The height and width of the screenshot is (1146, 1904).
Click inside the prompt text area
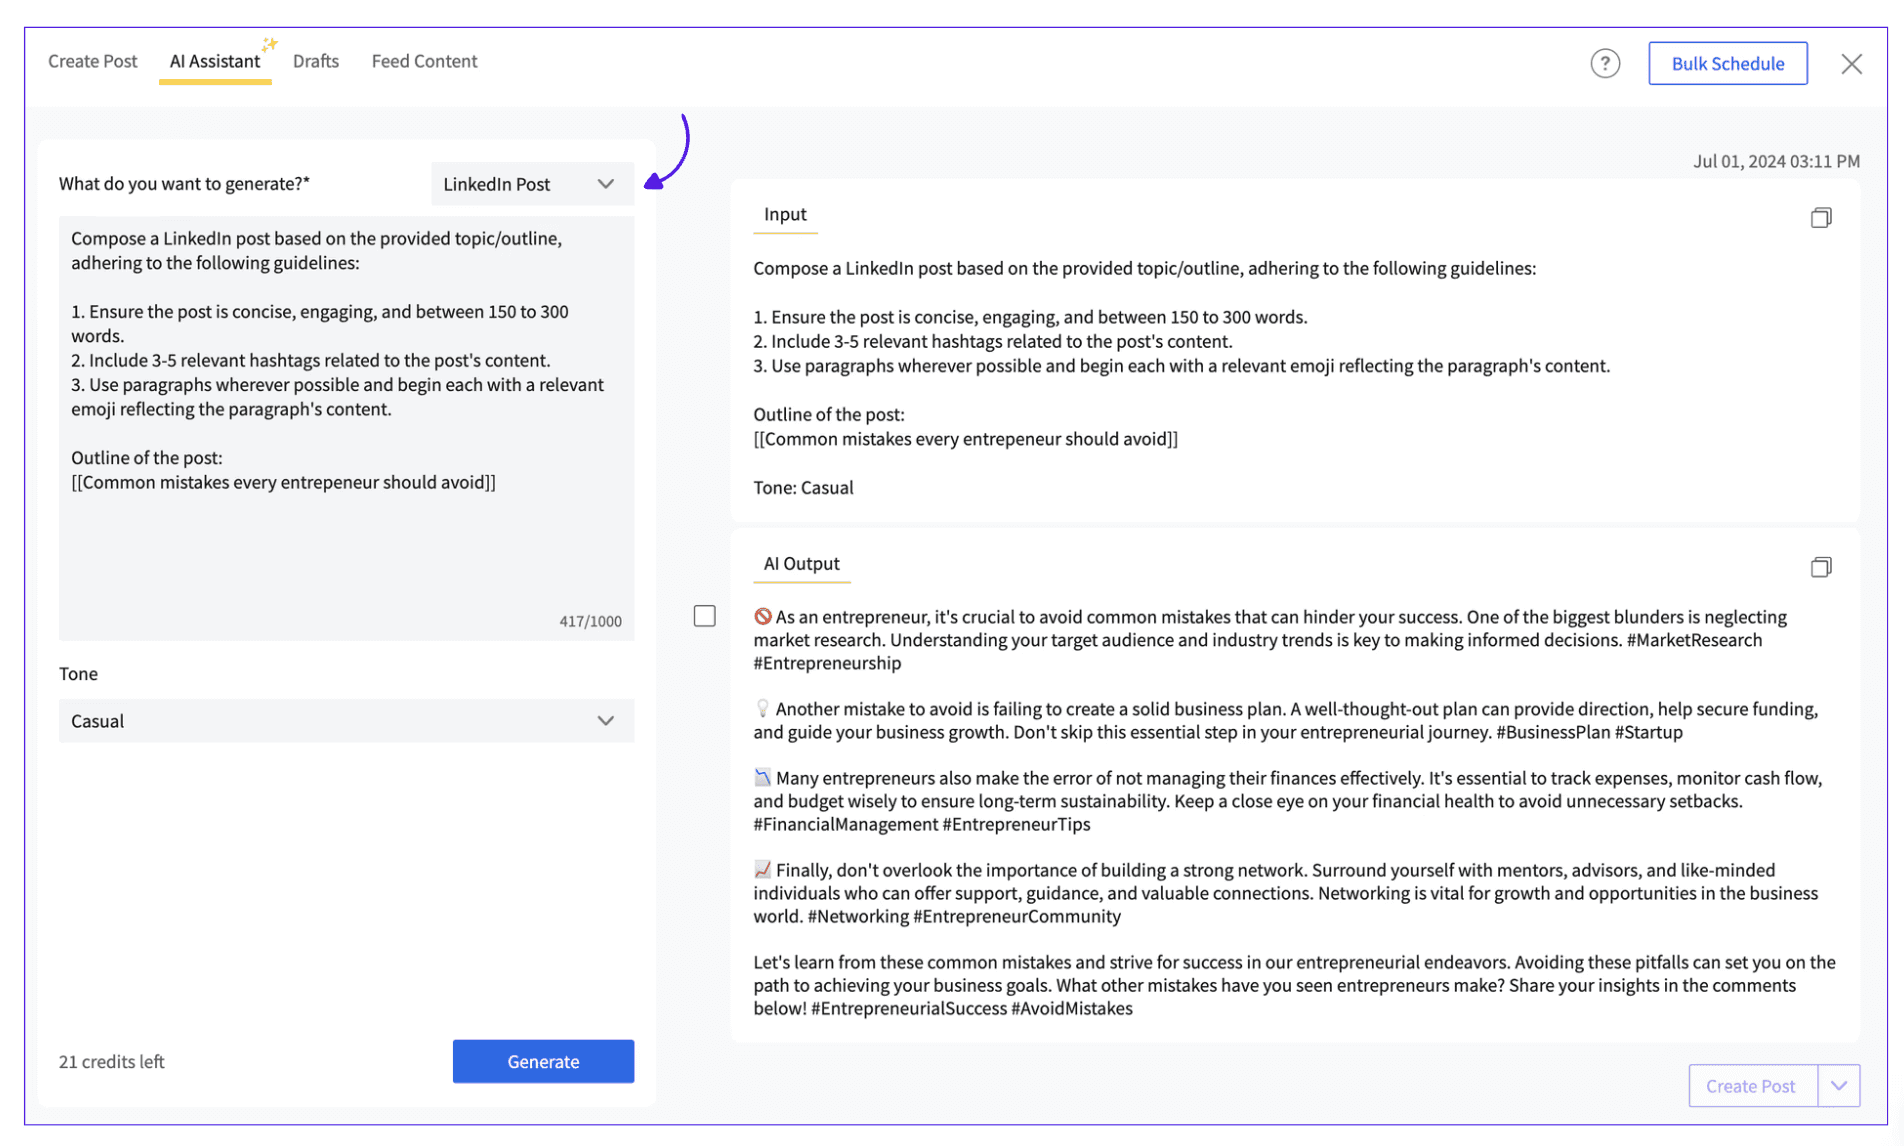346,428
